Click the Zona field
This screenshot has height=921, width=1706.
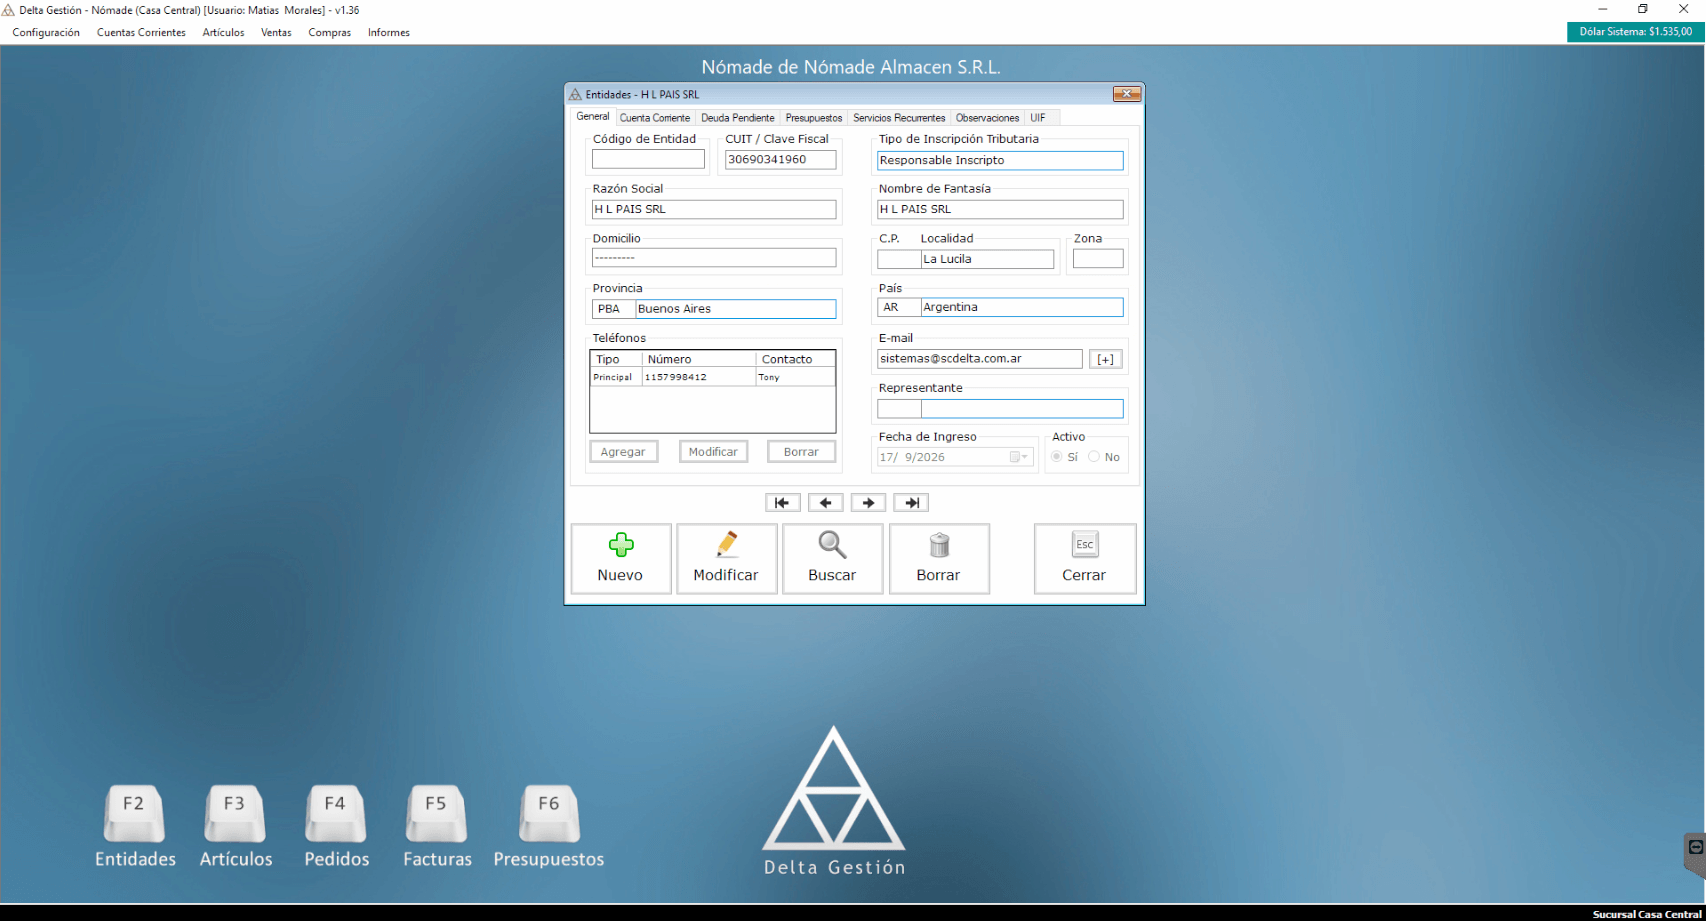tap(1098, 259)
